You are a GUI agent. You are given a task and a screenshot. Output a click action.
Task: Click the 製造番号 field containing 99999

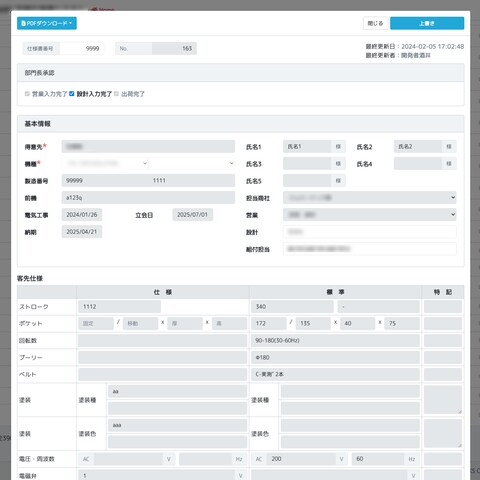pos(105,180)
